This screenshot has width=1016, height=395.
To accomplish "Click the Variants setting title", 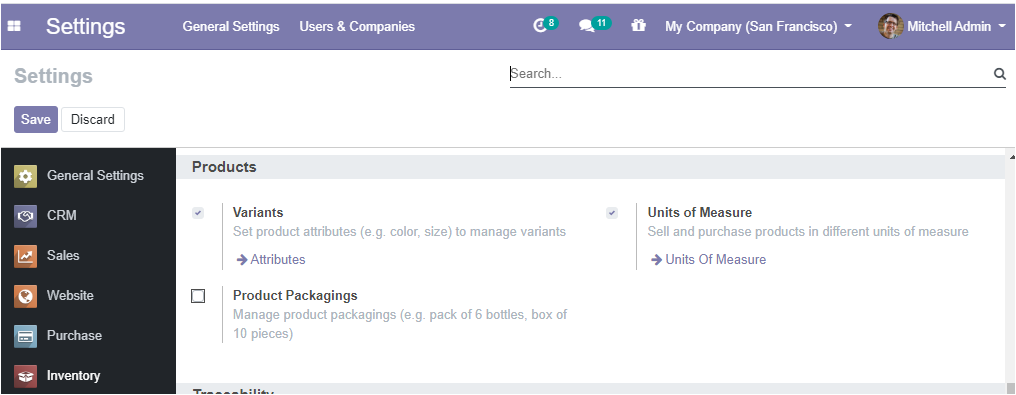I will [258, 212].
